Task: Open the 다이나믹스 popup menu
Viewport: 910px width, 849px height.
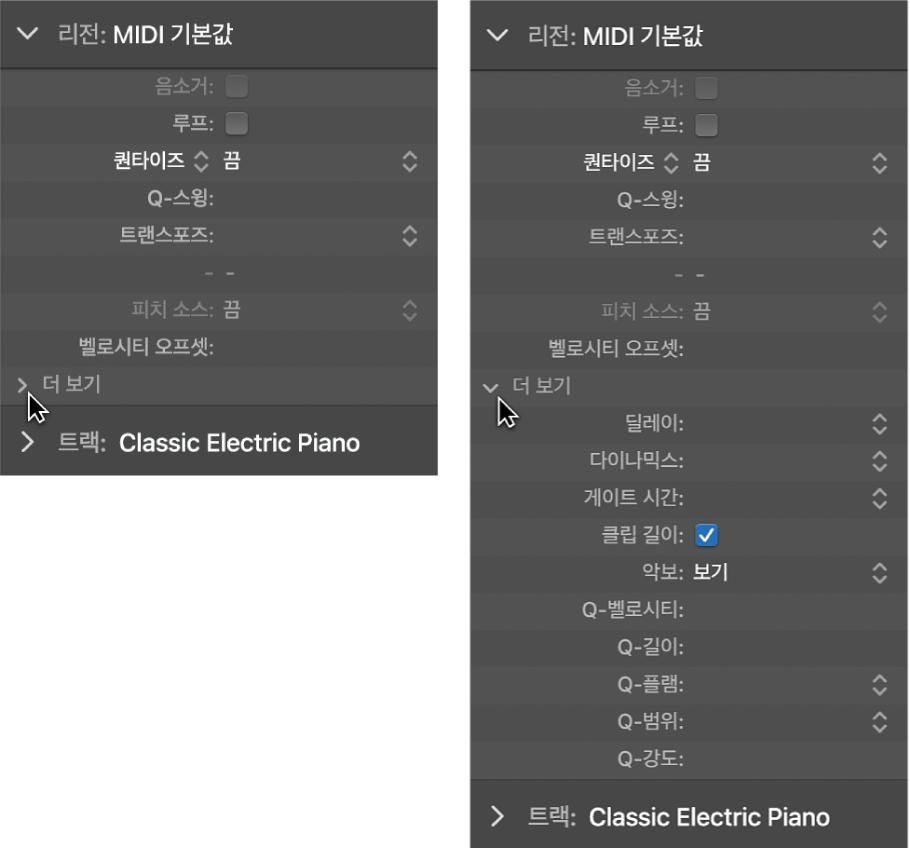Action: [879, 461]
